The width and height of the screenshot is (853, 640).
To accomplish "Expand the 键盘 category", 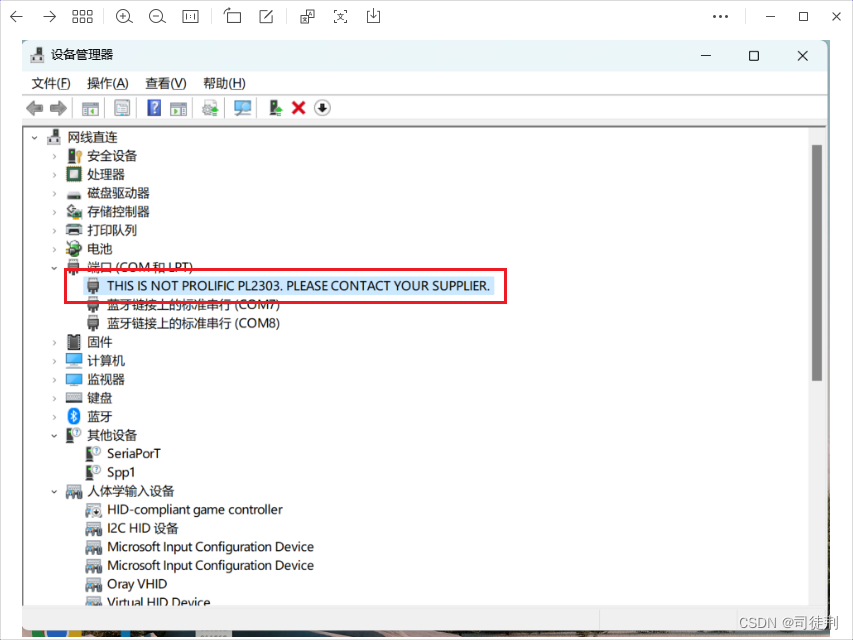I will point(54,398).
